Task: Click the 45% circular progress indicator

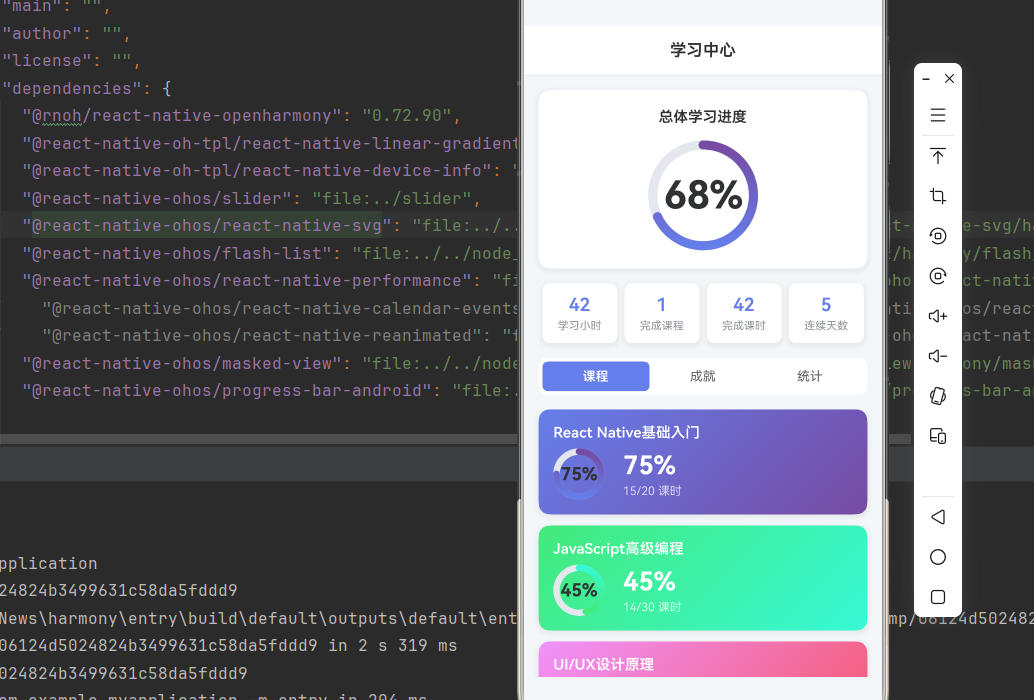Action: [579, 590]
